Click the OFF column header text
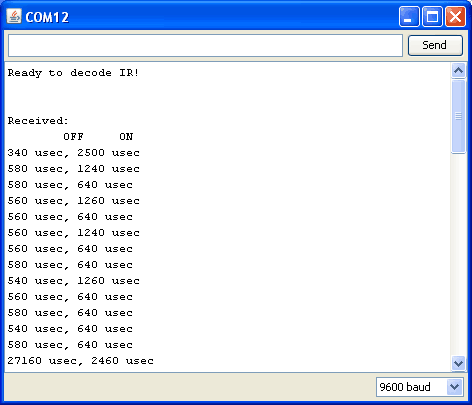 coord(73,137)
